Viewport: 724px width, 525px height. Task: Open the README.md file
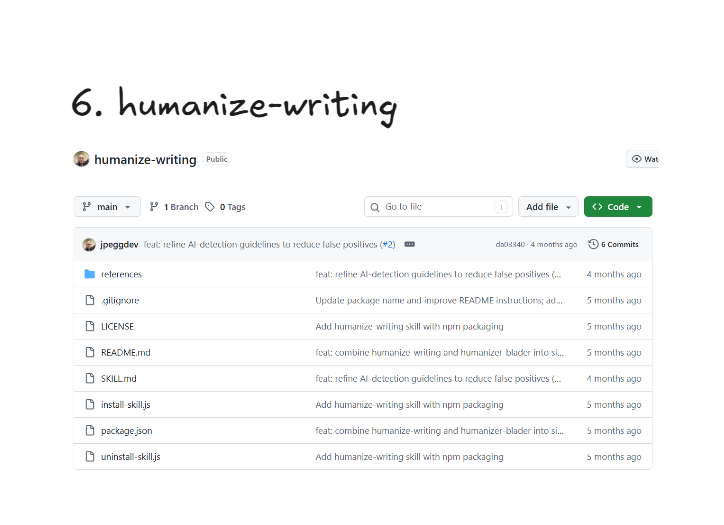126,353
